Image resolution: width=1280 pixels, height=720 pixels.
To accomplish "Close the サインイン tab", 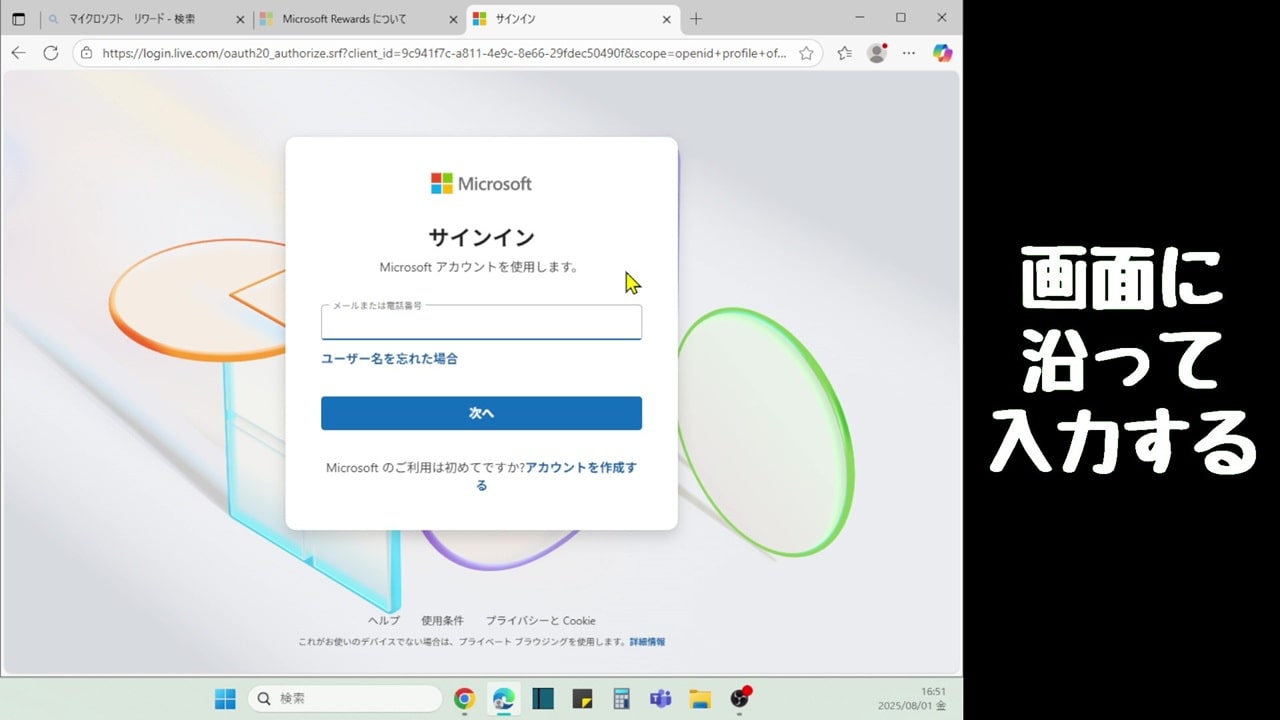I will [x=667, y=19].
